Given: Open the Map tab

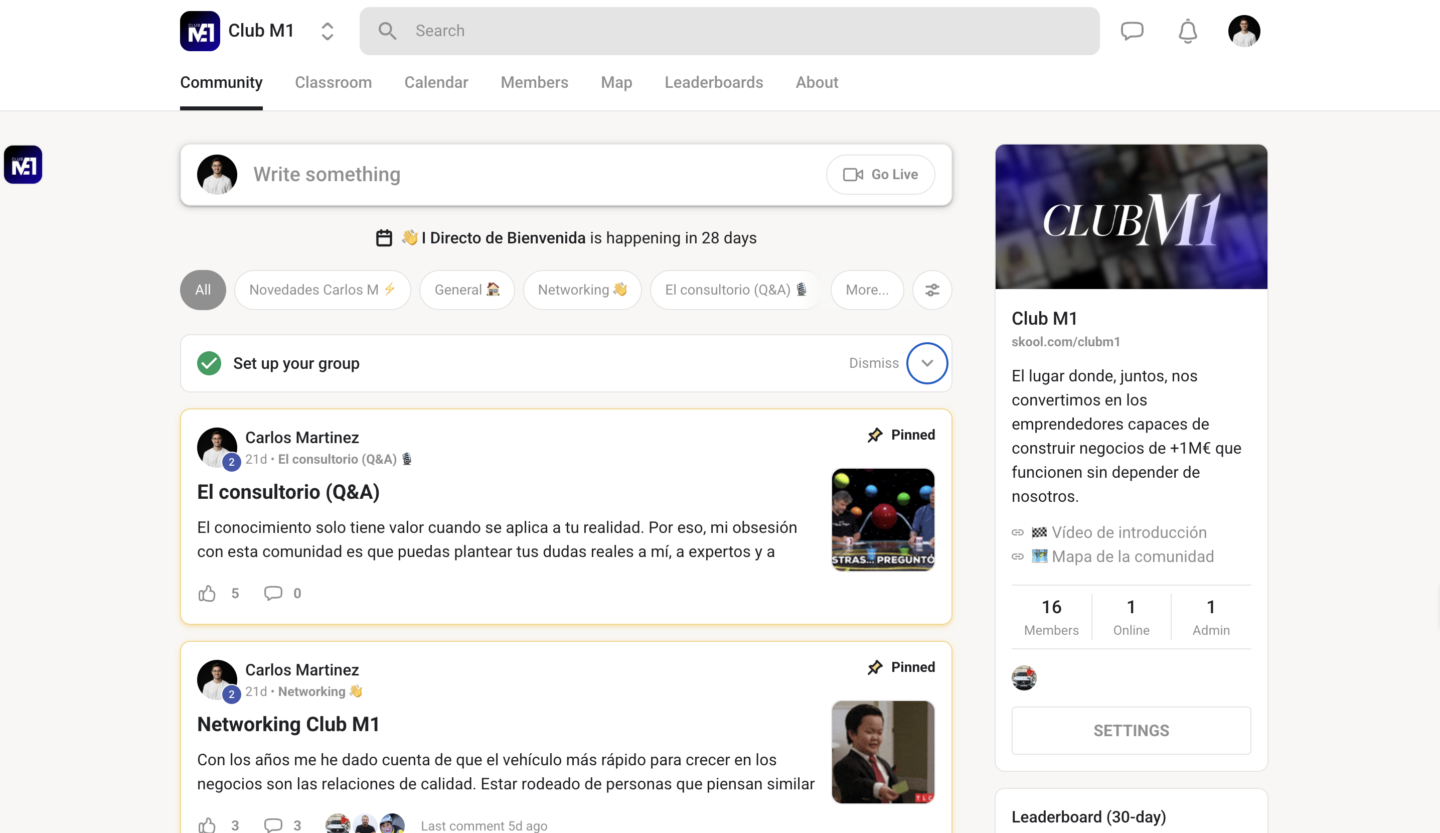Looking at the screenshot, I should tap(616, 83).
